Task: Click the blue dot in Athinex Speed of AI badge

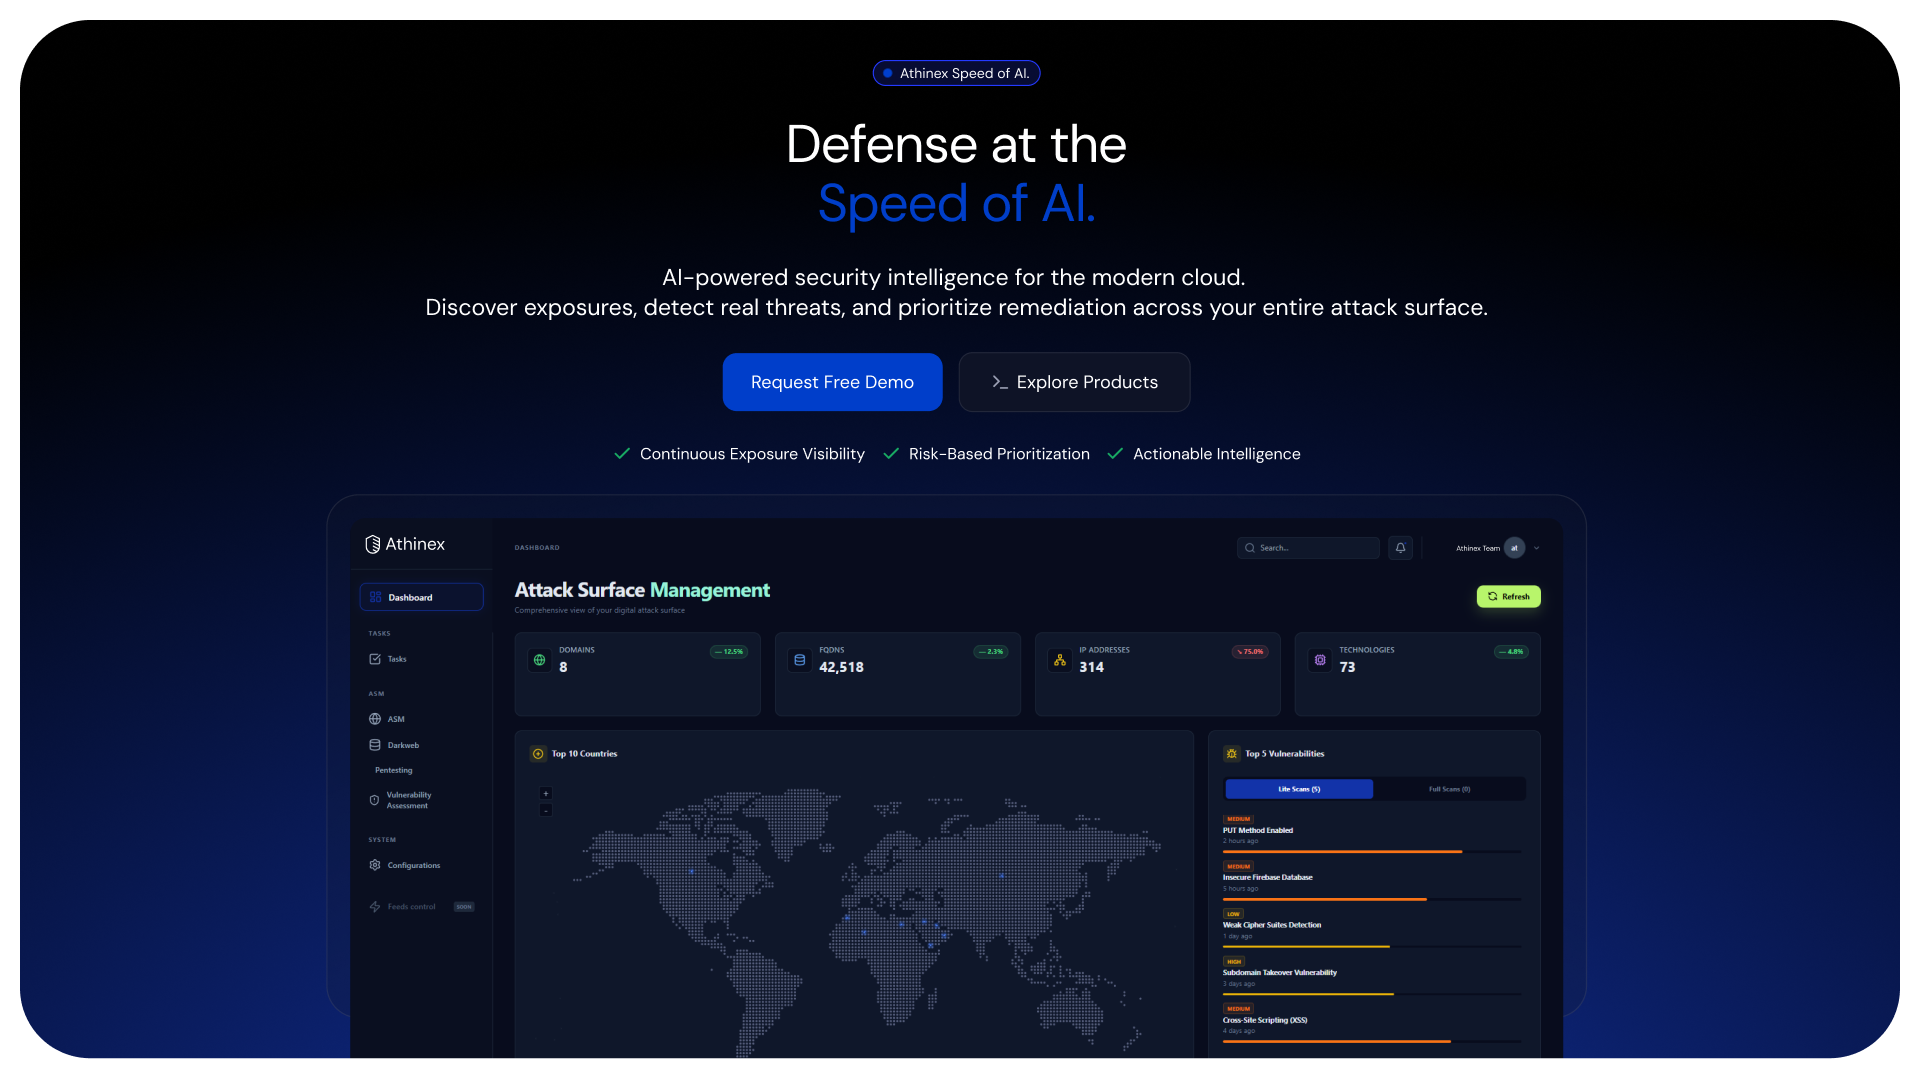Action: coord(887,73)
